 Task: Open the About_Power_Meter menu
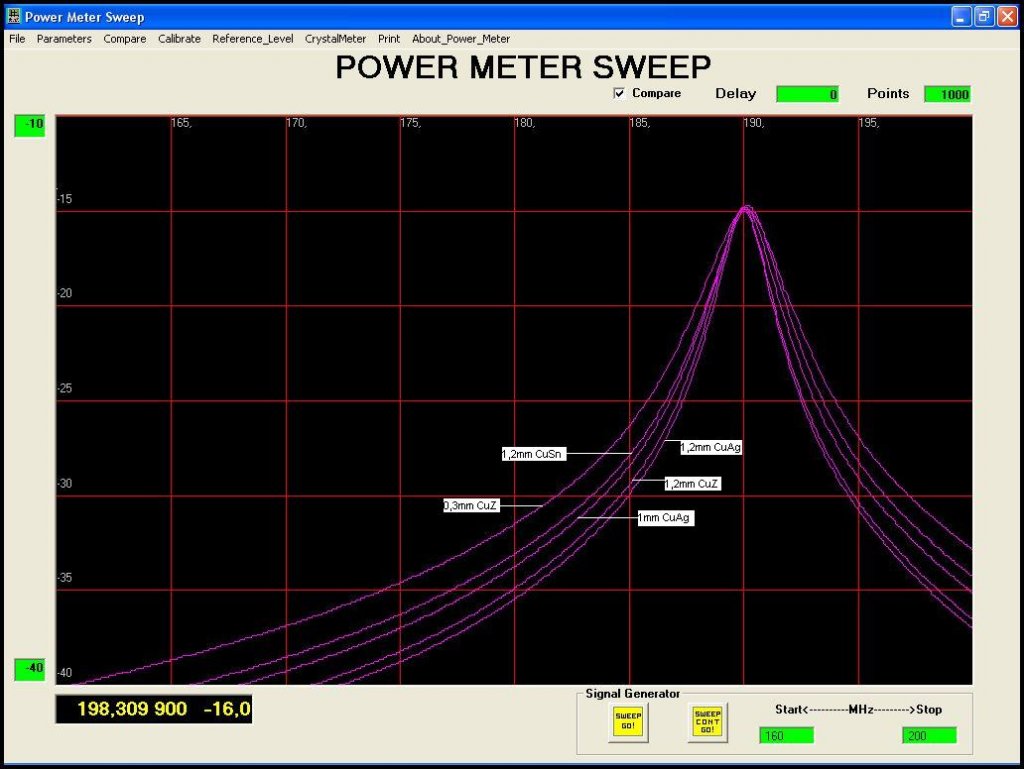coord(460,39)
